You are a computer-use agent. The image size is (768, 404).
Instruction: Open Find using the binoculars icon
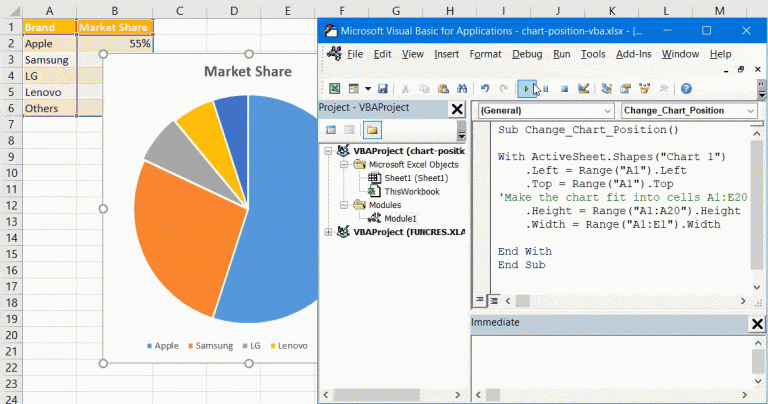(x=462, y=89)
